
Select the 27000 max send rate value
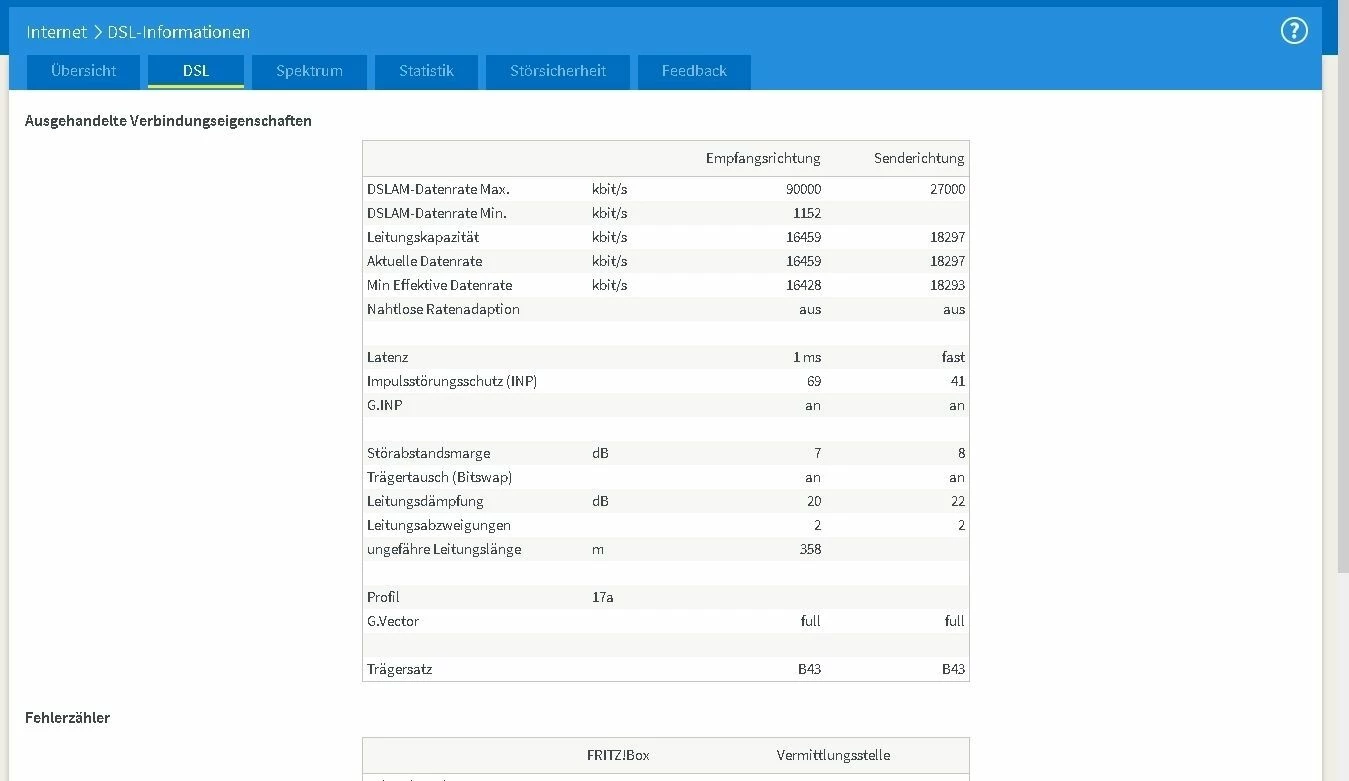[x=947, y=189]
